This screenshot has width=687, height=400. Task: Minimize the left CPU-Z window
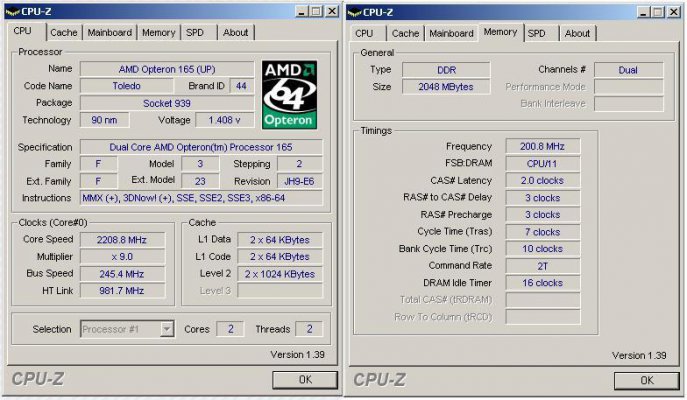(x=301, y=11)
